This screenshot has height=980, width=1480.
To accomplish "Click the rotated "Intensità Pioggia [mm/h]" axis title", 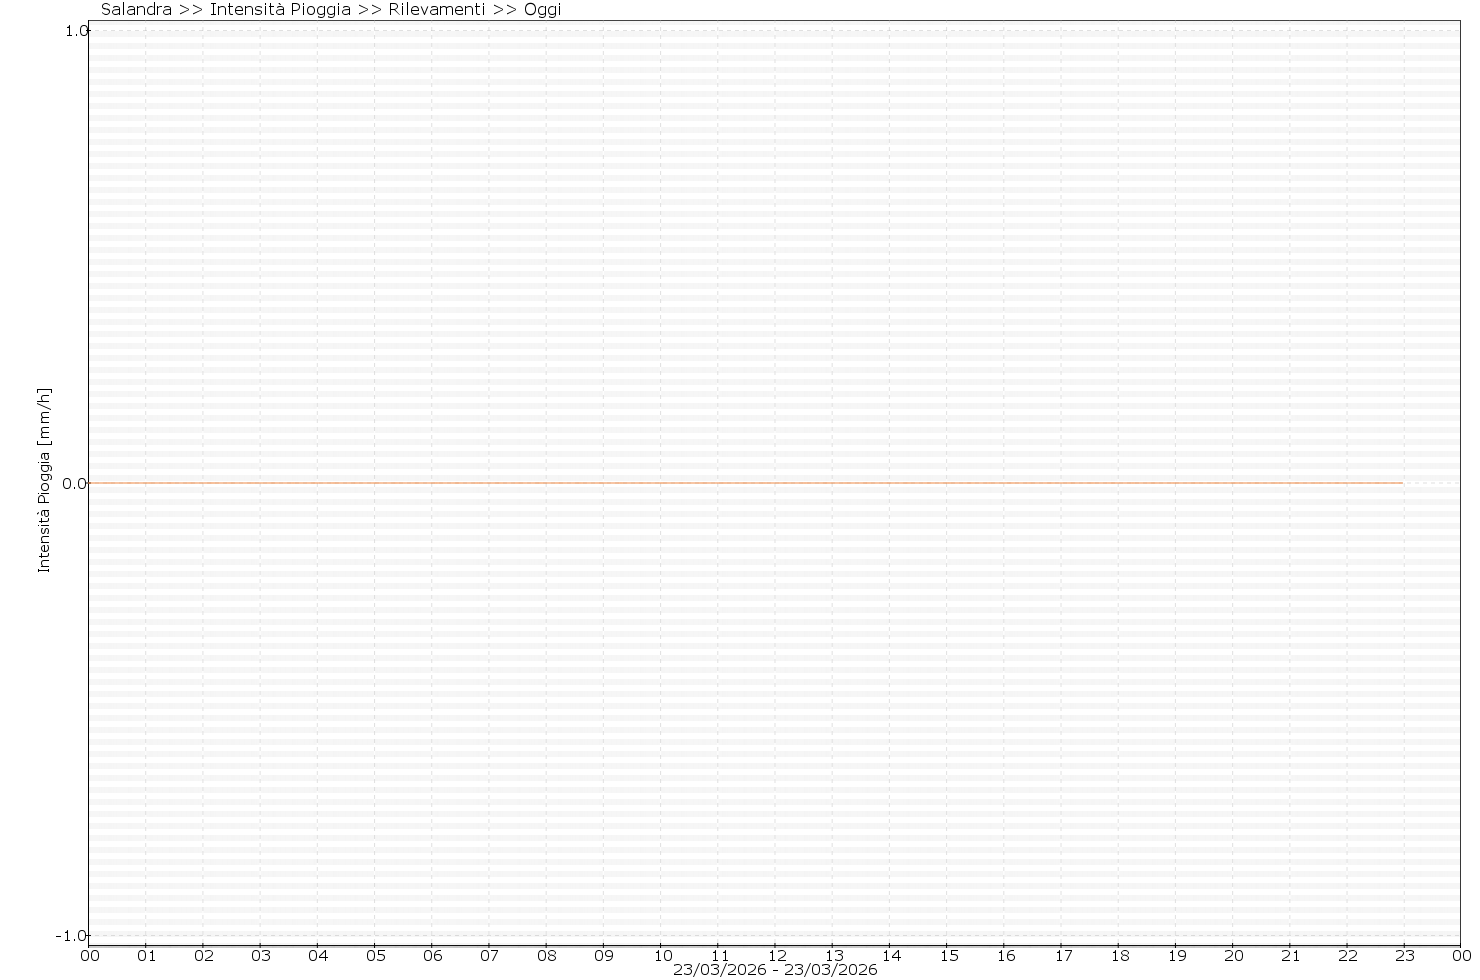I will tap(44, 480).
